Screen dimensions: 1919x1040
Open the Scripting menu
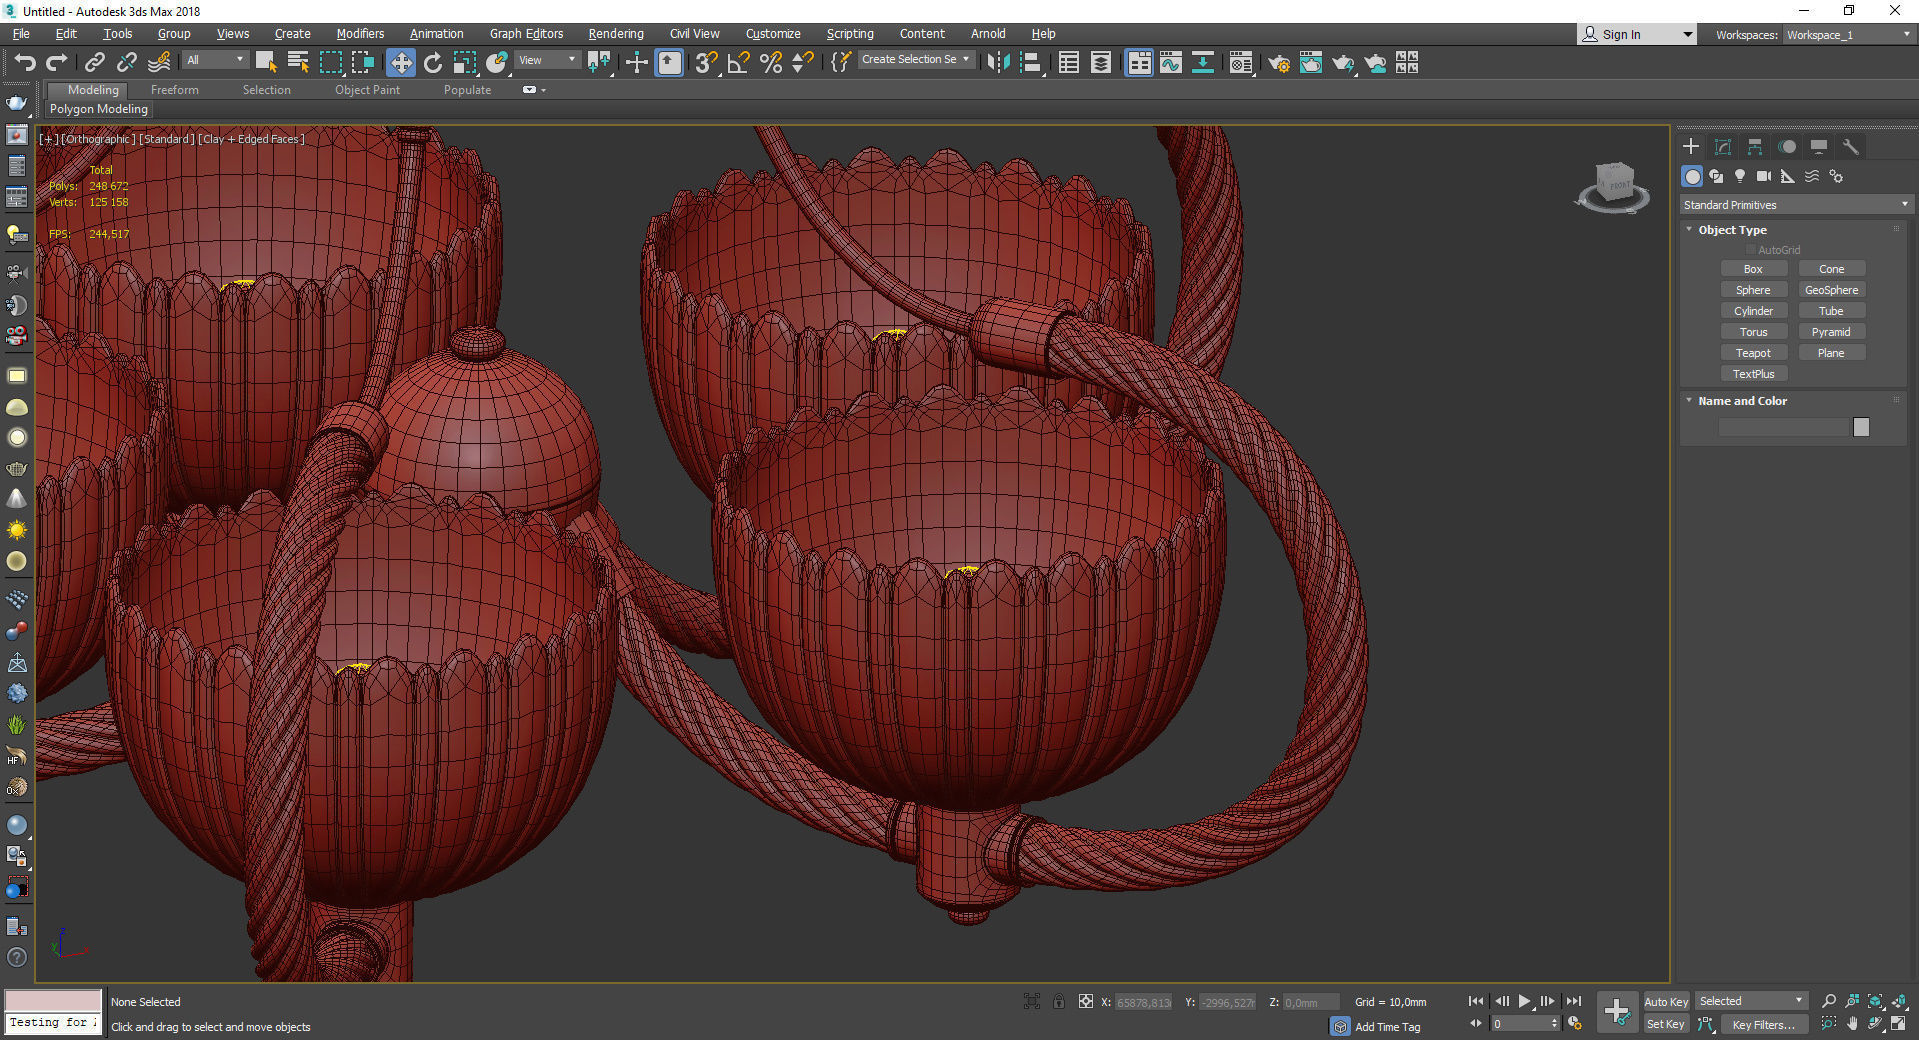click(850, 34)
